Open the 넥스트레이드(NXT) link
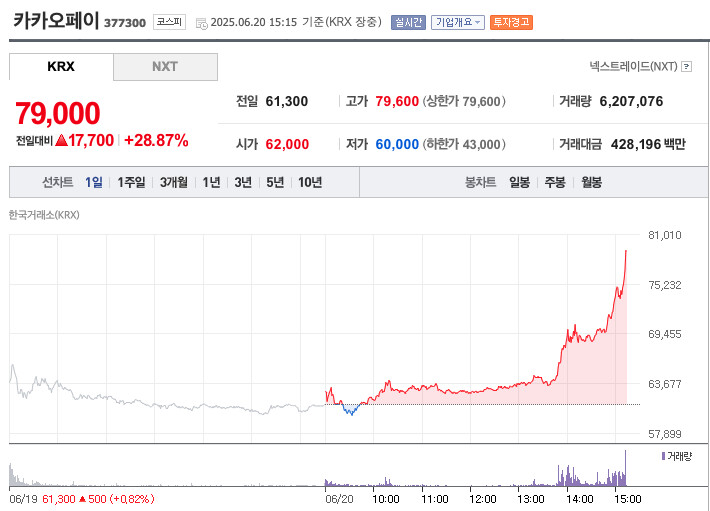 pyautogui.click(x=633, y=67)
